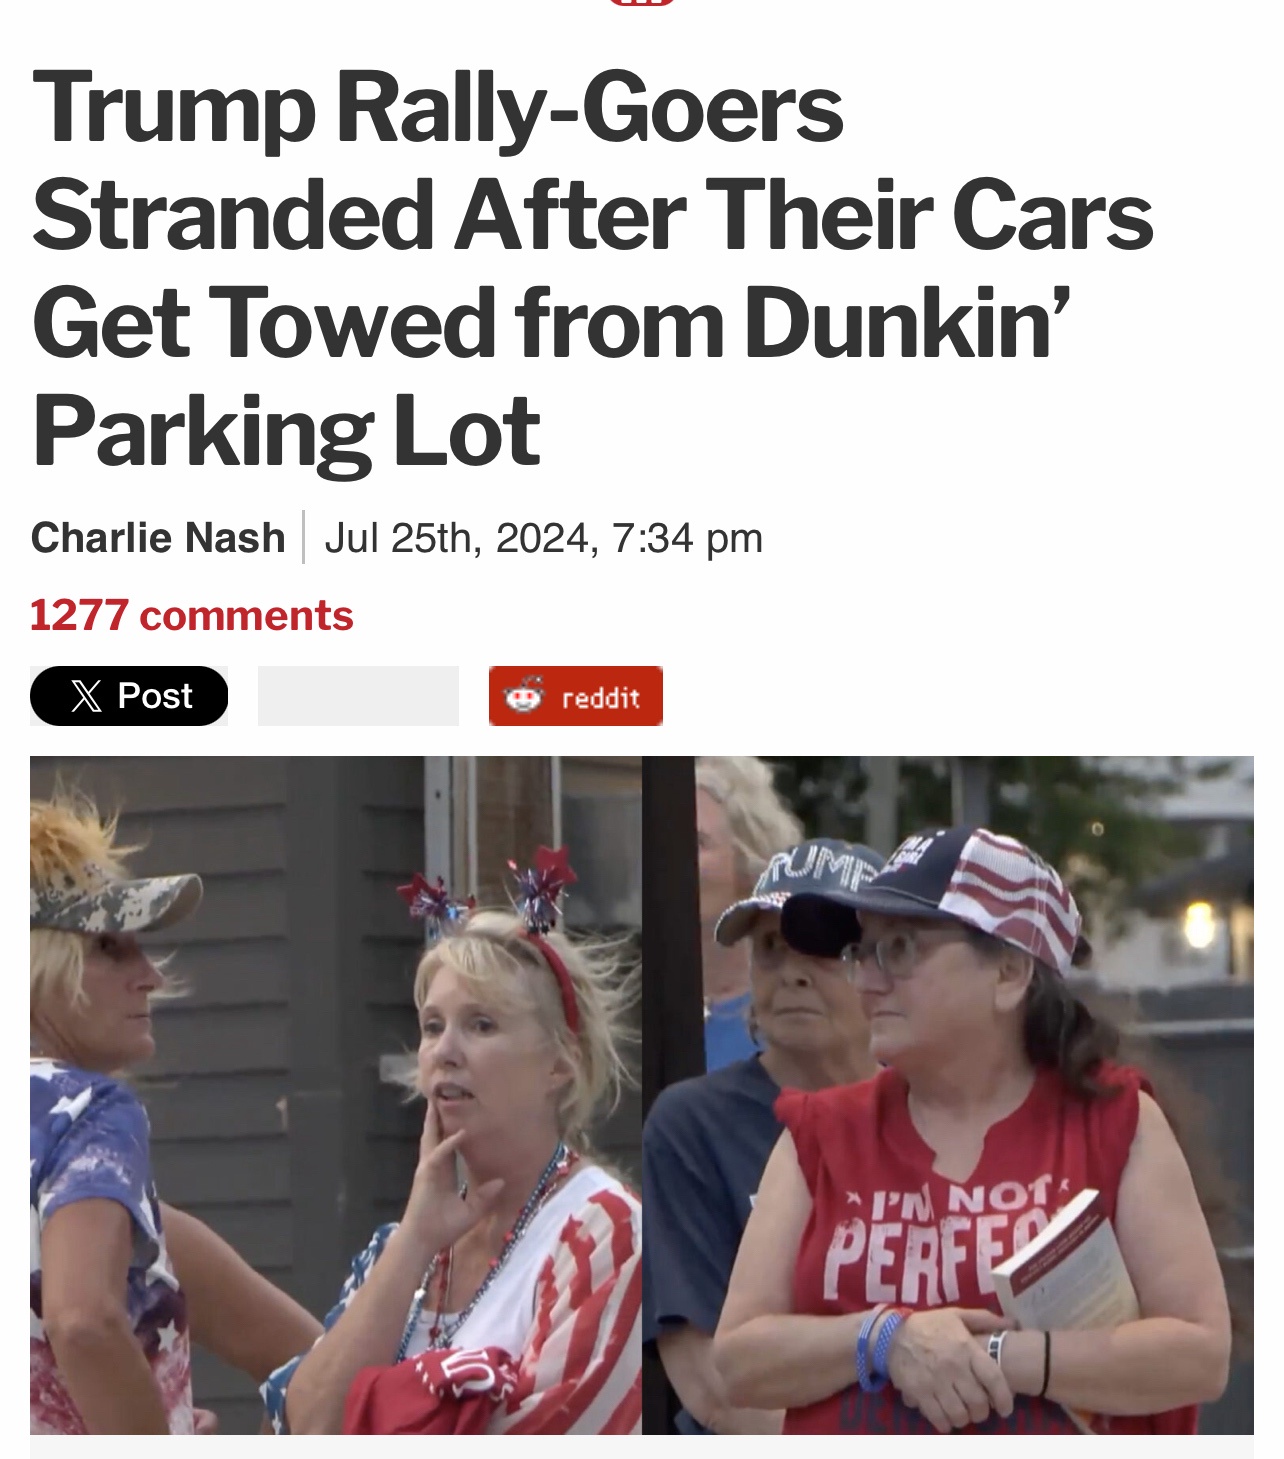Click 'Stranded After Their Cars' headline line
Screen dimensions: 1284x1459
coord(593,215)
